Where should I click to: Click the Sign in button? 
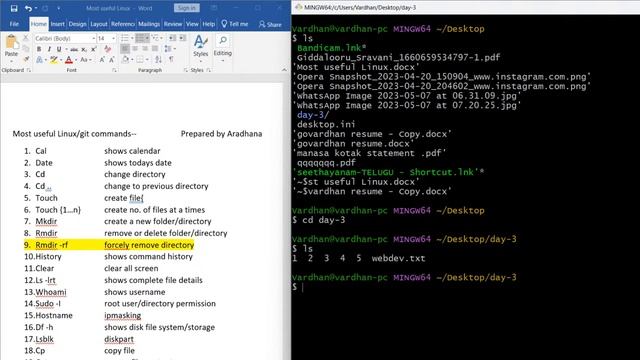187,8
